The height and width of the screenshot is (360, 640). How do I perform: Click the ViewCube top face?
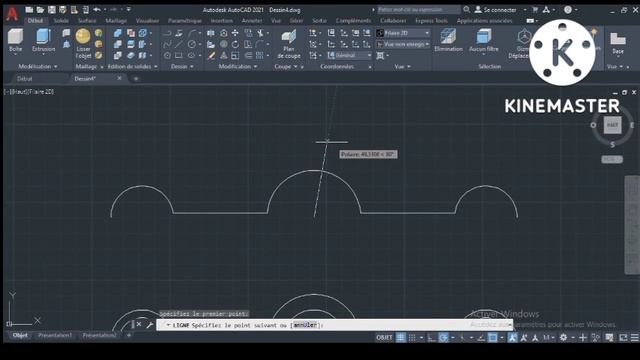click(612, 125)
